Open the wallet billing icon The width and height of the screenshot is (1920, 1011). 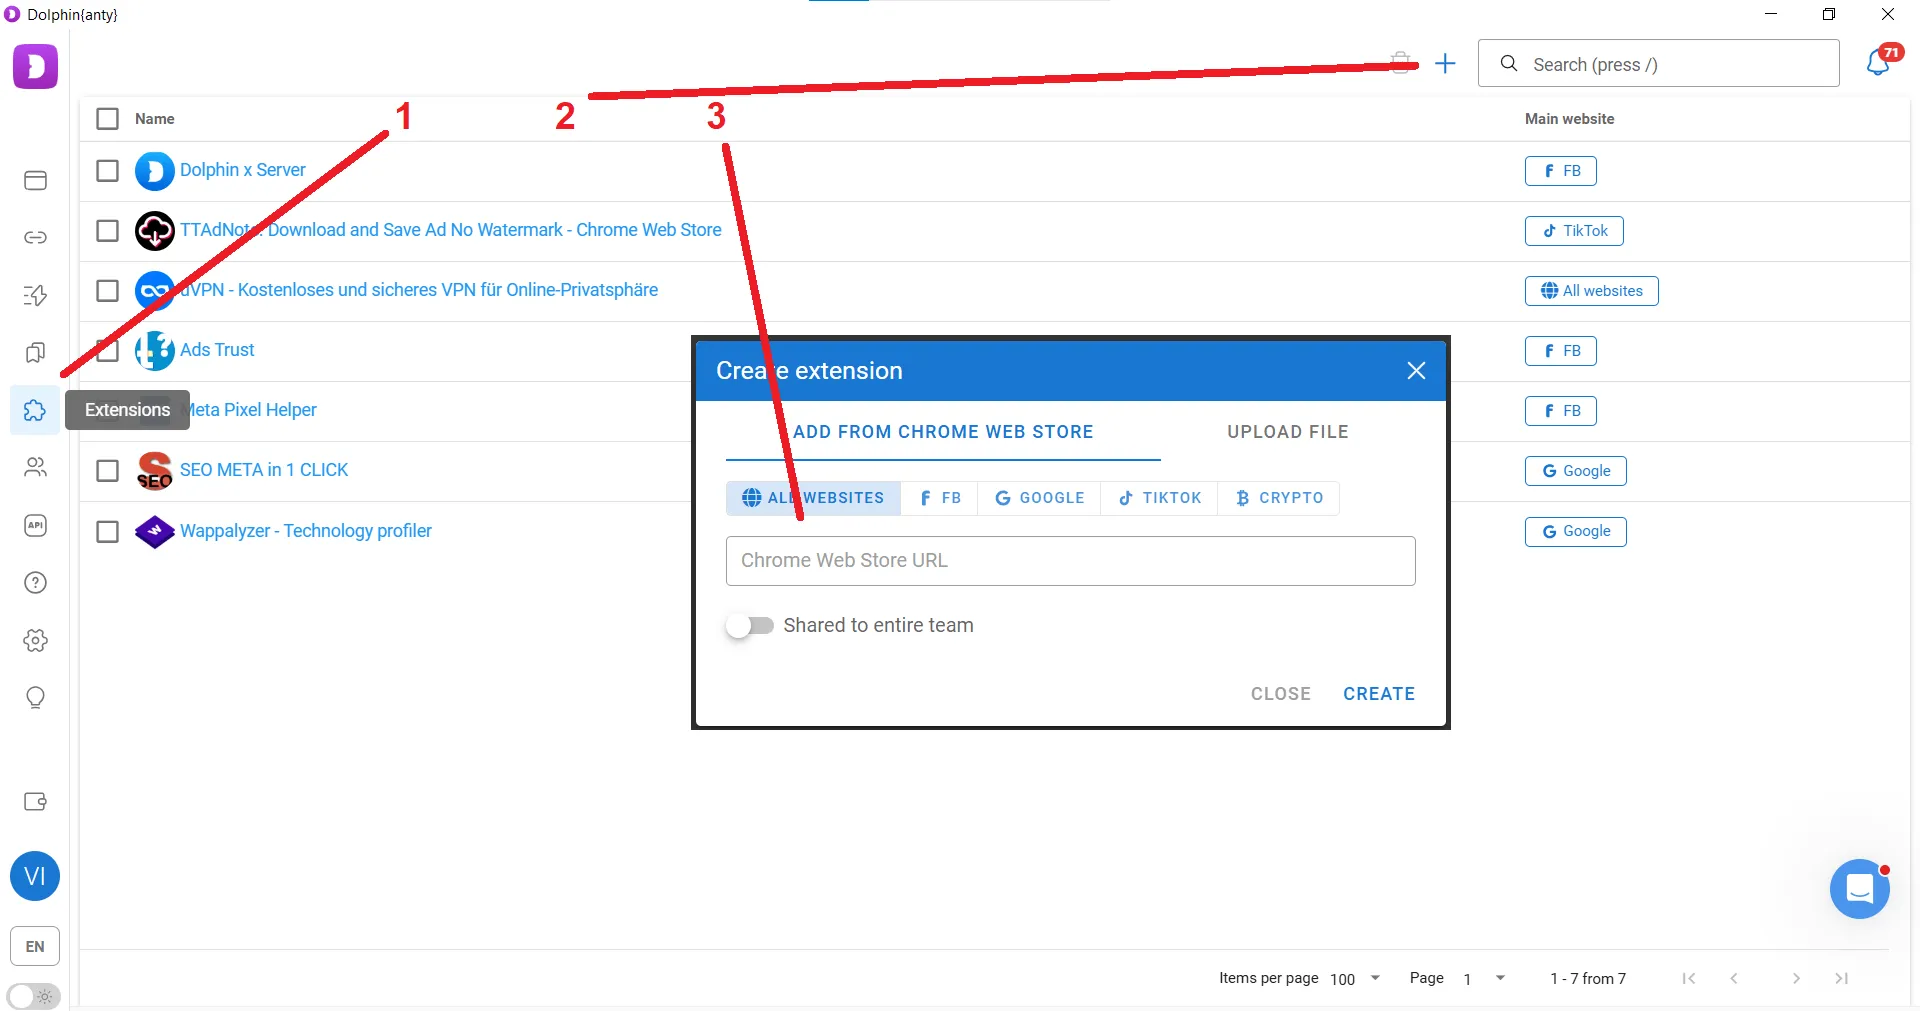point(35,801)
